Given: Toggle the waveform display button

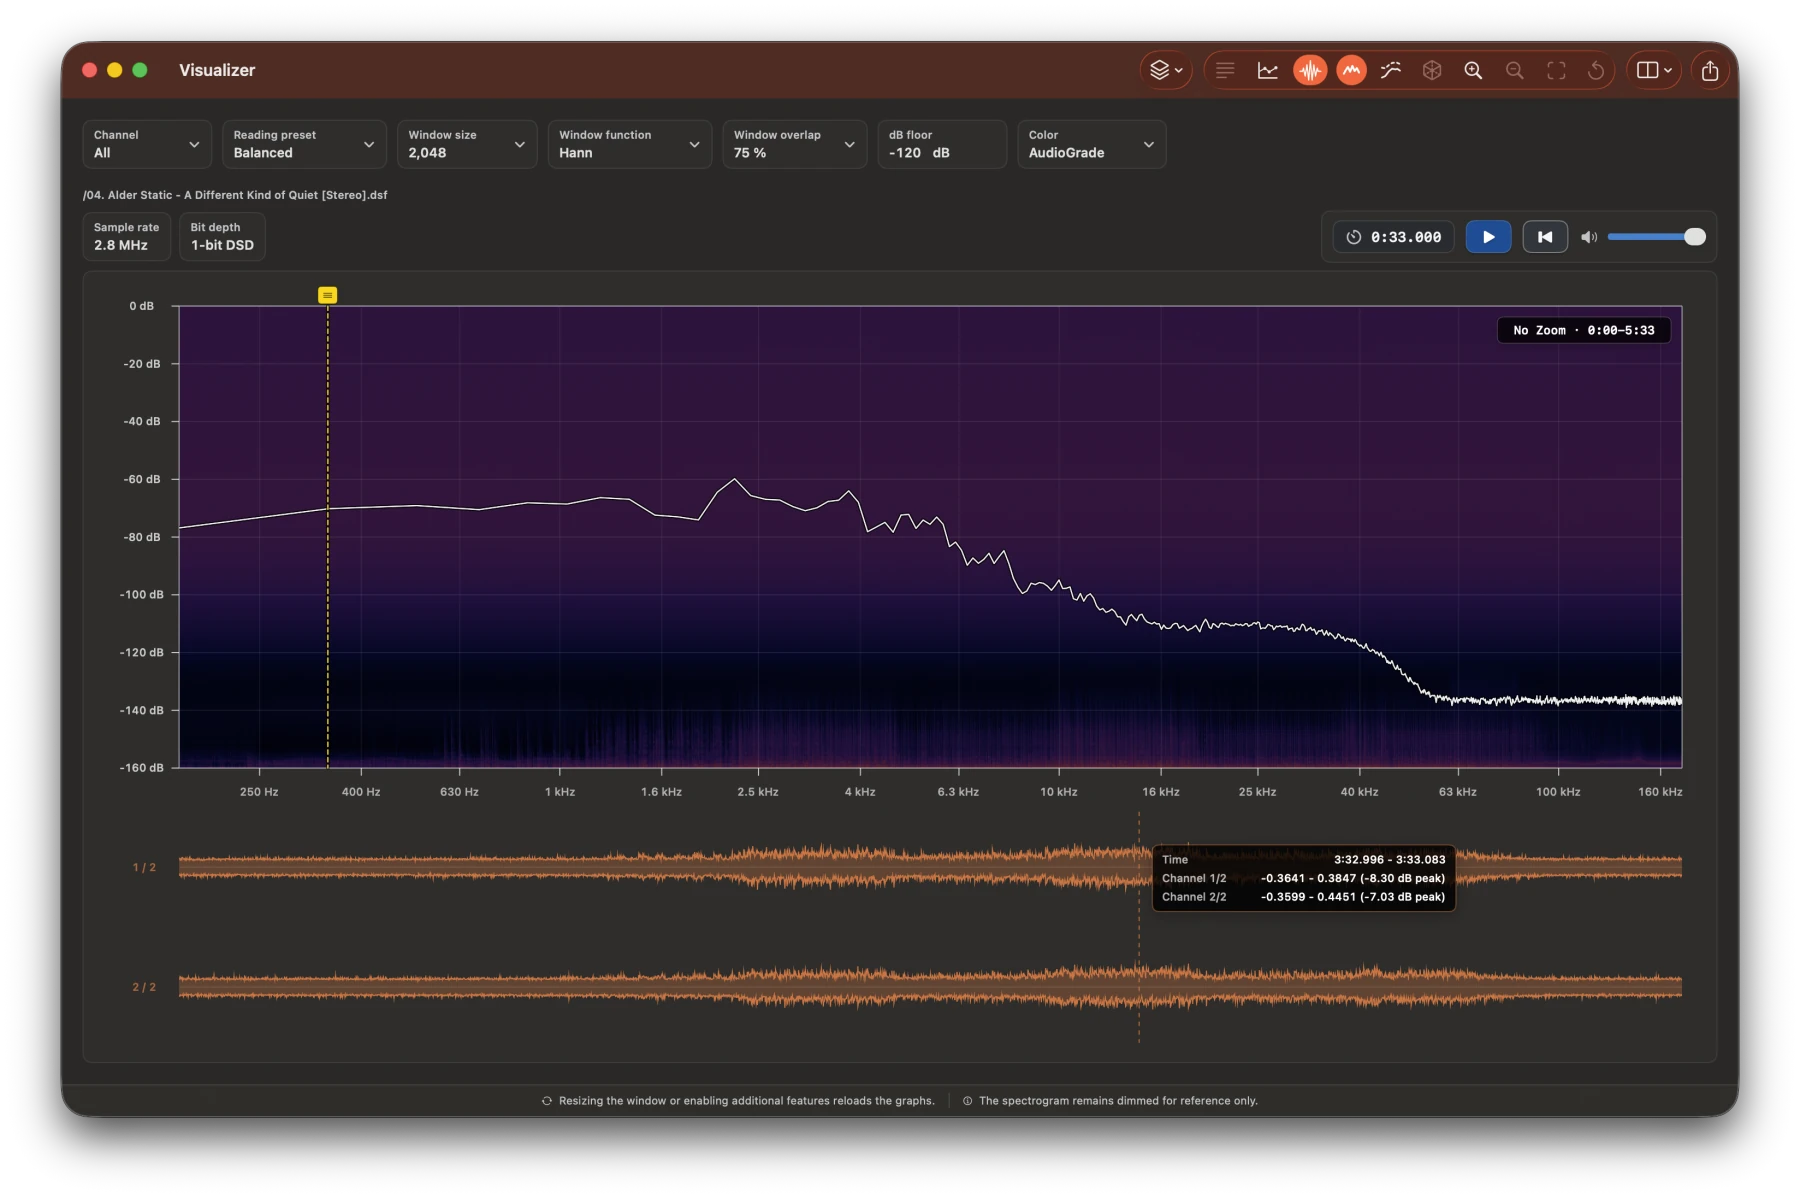Looking at the screenshot, I should [x=1309, y=70].
